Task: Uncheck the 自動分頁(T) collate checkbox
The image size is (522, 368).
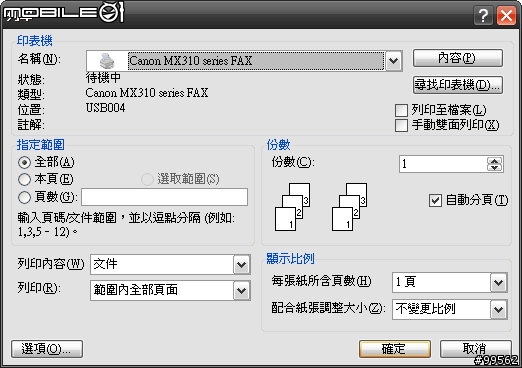Action: (x=435, y=201)
